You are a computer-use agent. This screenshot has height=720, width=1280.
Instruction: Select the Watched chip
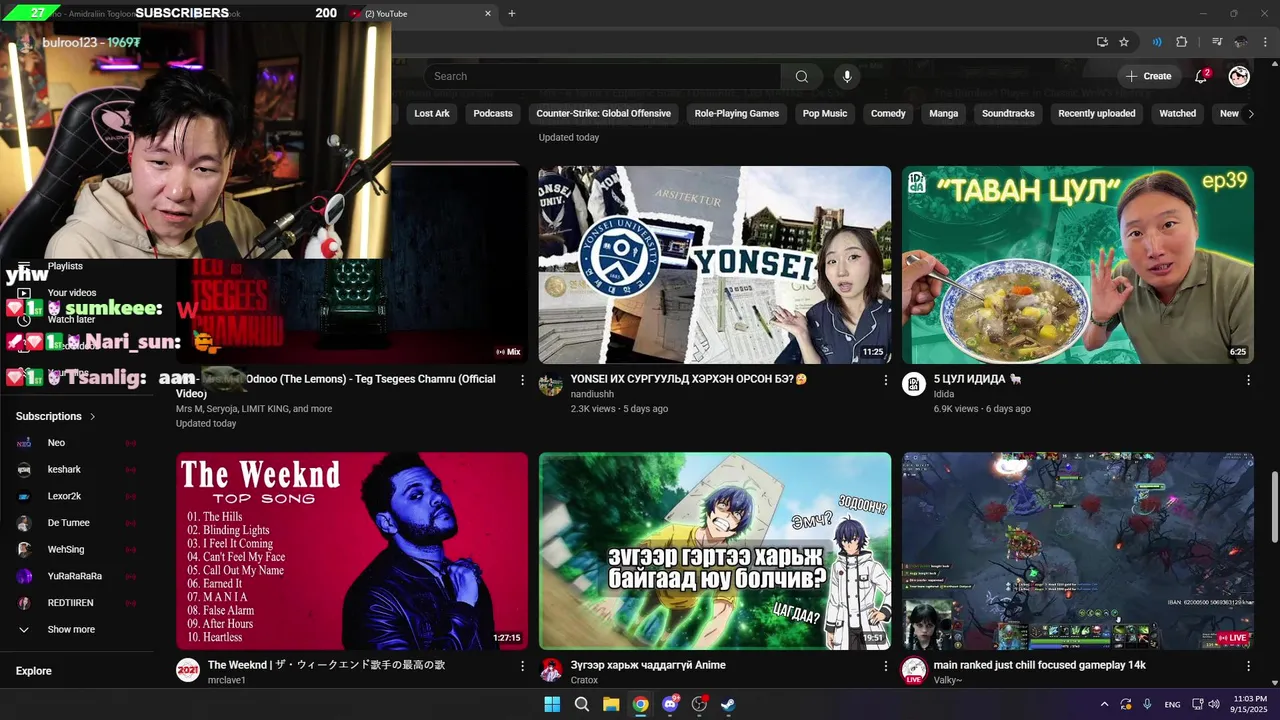[1178, 114]
